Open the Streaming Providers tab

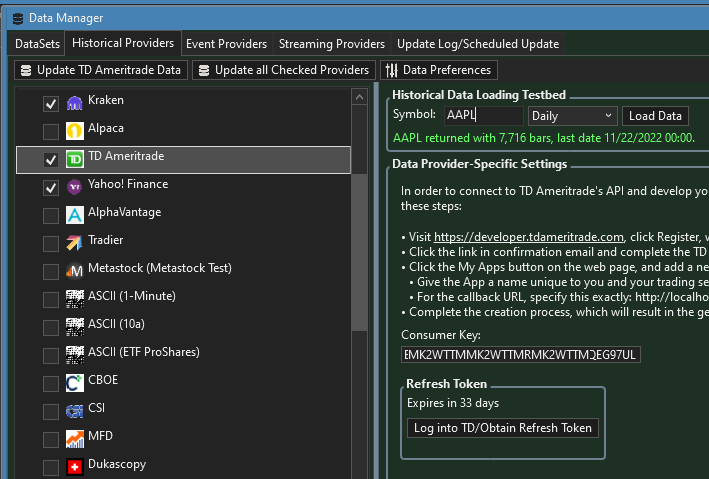click(x=331, y=44)
